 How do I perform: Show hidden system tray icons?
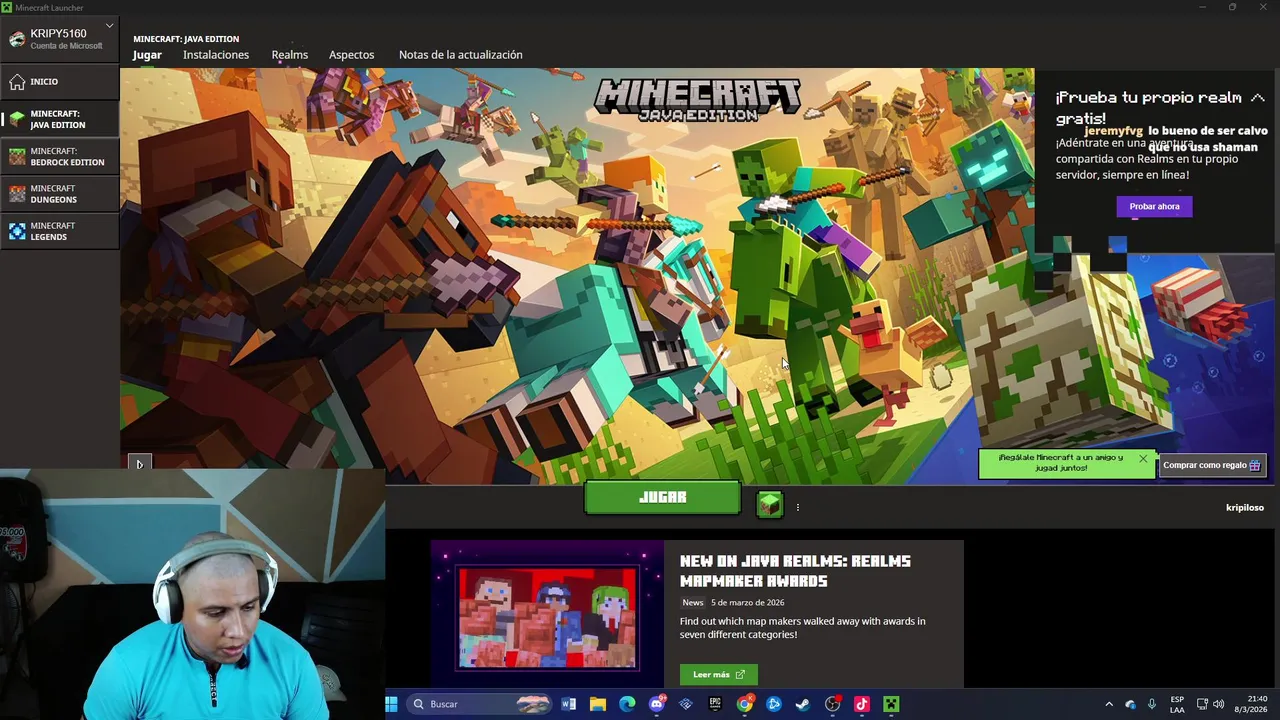1108,704
